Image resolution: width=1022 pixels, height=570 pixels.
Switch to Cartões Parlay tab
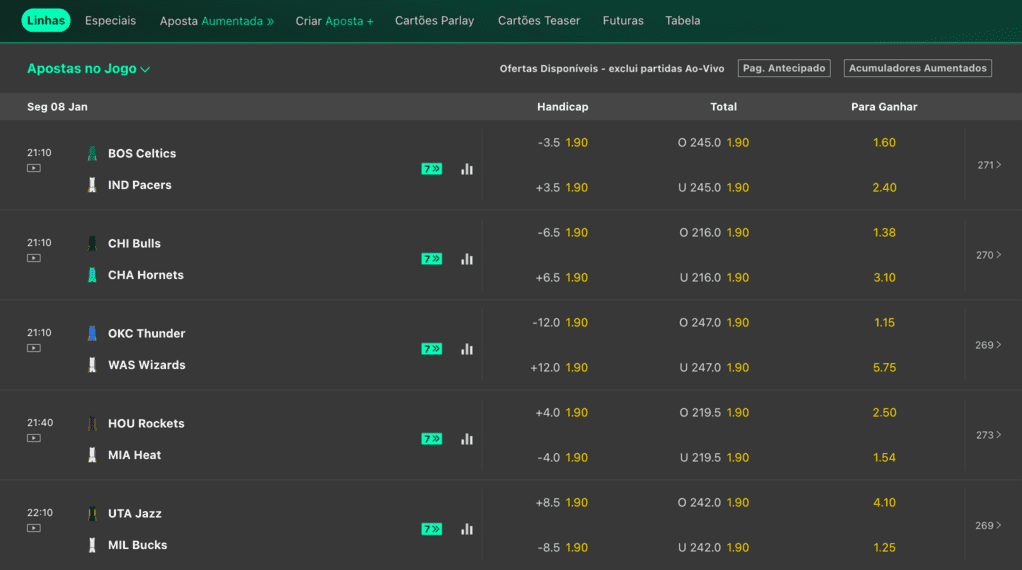pos(434,20)
